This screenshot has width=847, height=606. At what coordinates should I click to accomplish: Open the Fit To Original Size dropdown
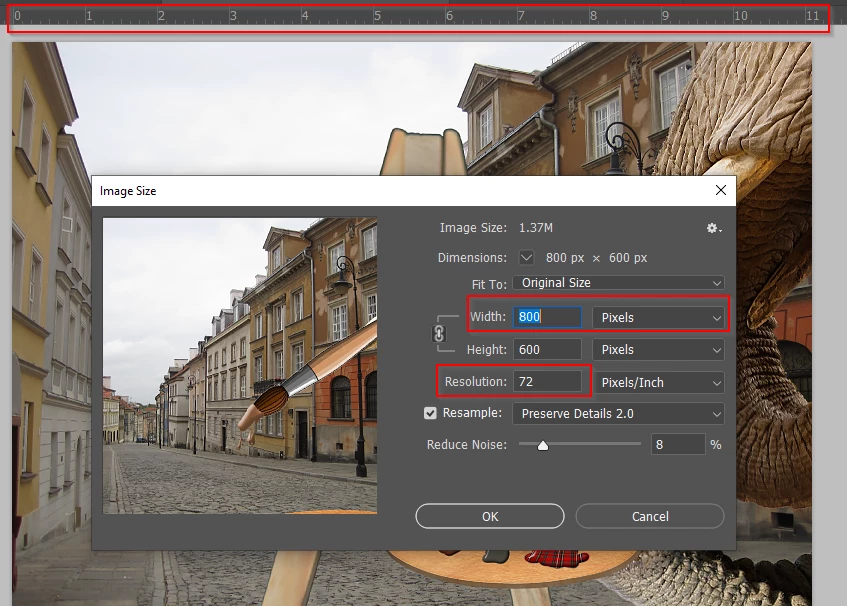point(619,283)
